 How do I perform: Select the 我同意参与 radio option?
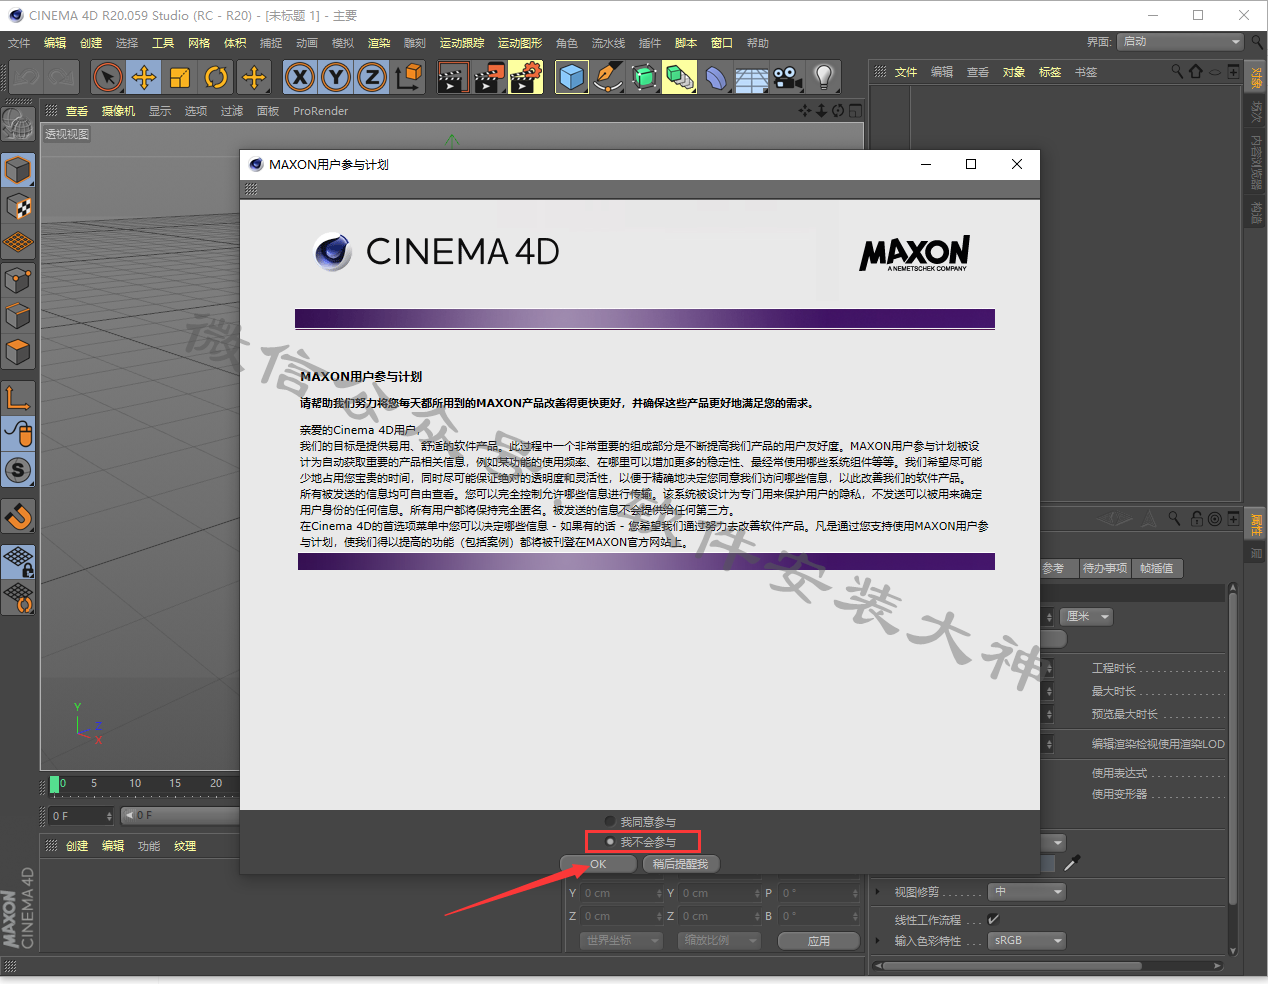pyautogui.click(x=640, y=822)
